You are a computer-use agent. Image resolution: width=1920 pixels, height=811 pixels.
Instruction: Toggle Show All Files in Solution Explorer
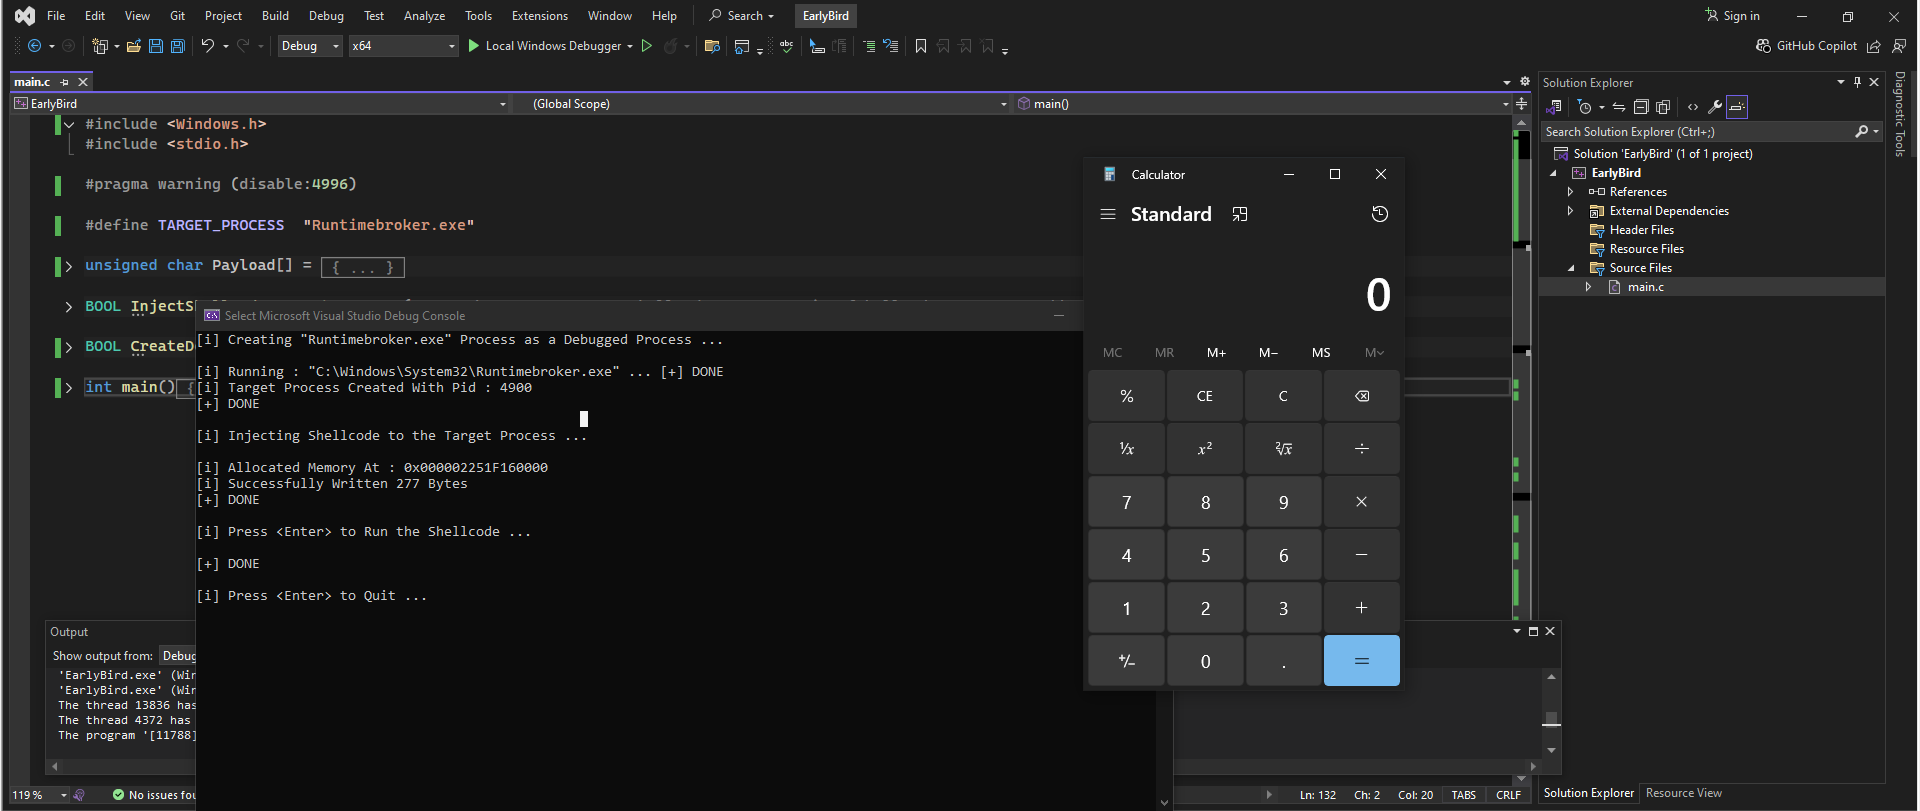click(1663, 107)
